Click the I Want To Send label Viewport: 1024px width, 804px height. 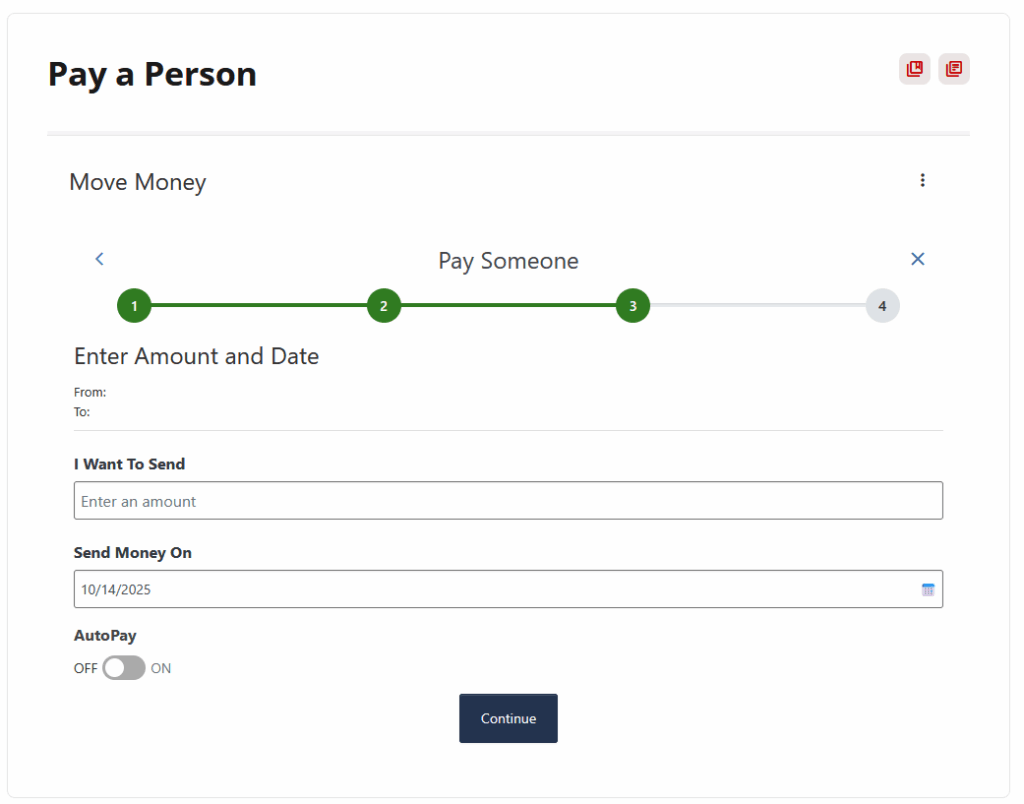tap(130, 464)
